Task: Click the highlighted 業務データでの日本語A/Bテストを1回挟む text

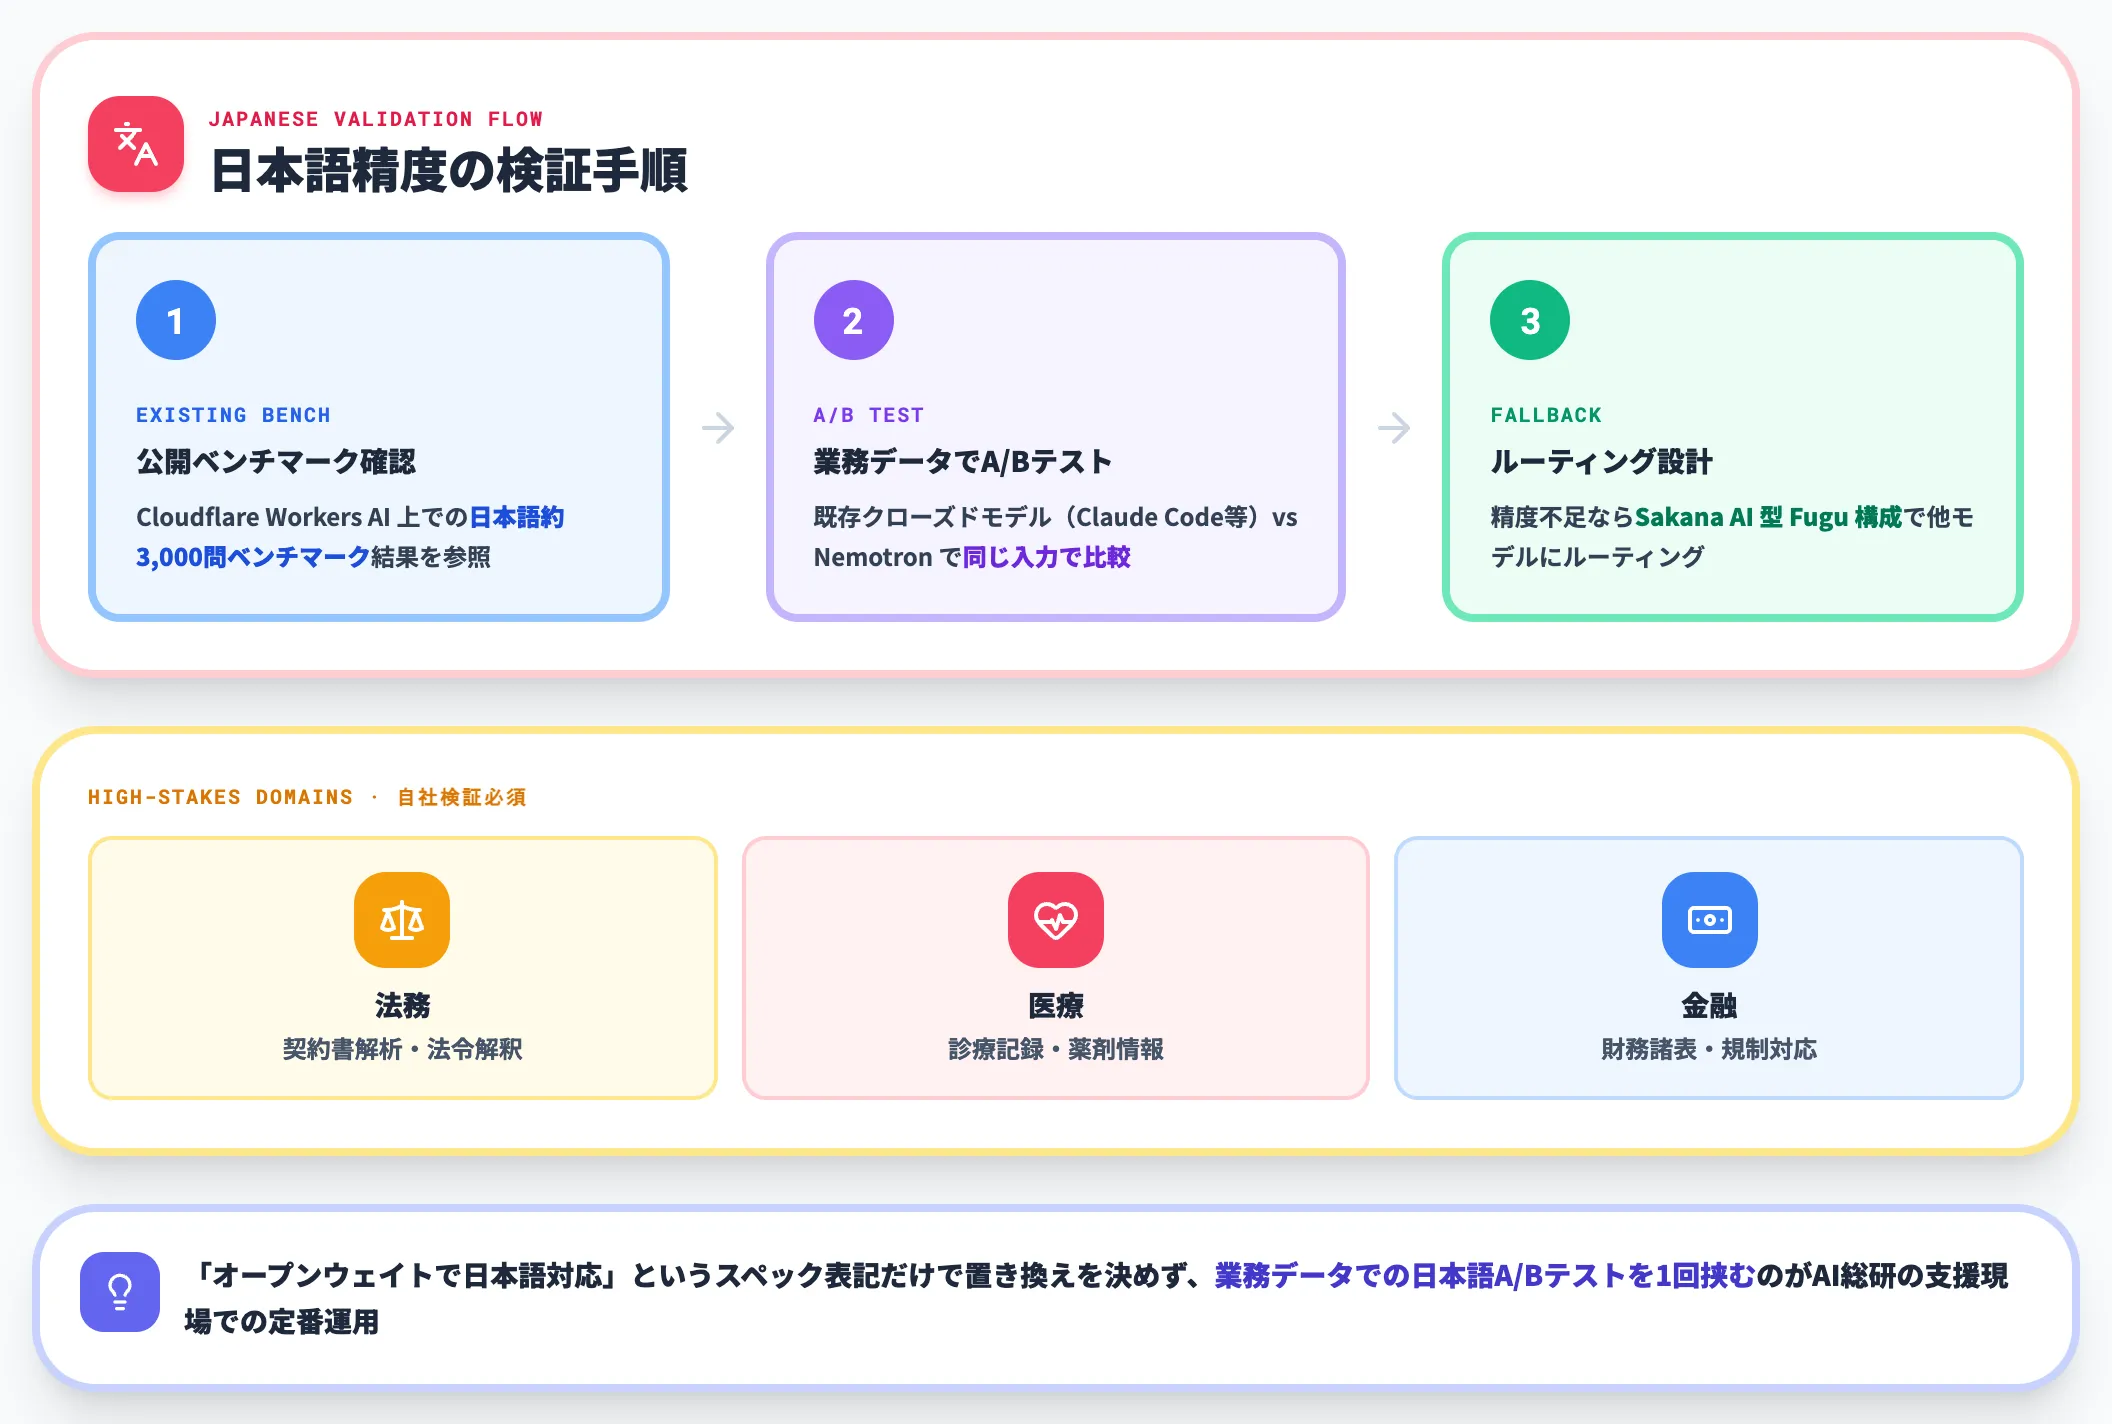Action: (1485, 1275)
